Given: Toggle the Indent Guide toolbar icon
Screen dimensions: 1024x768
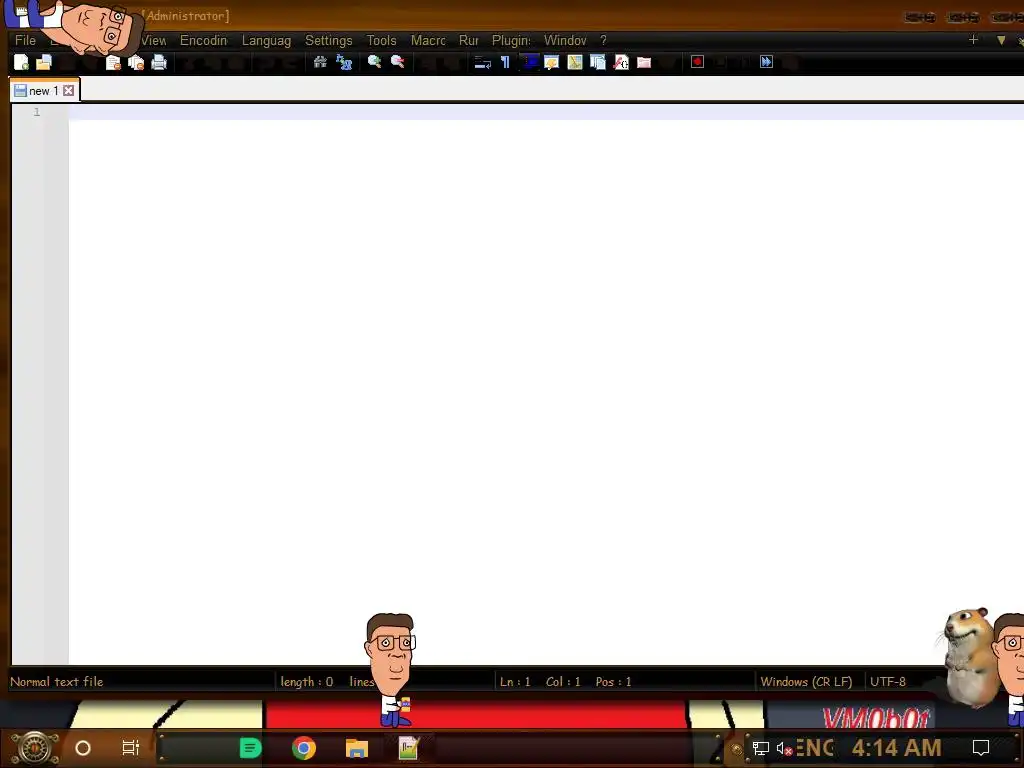Looking at the screenshot, I should (x=528, y=62).
